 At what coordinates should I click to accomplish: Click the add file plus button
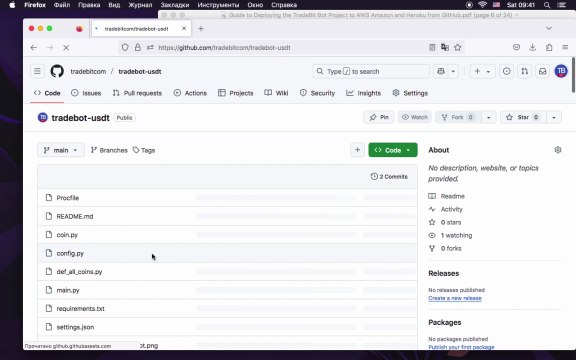click(x=357, y=150)
